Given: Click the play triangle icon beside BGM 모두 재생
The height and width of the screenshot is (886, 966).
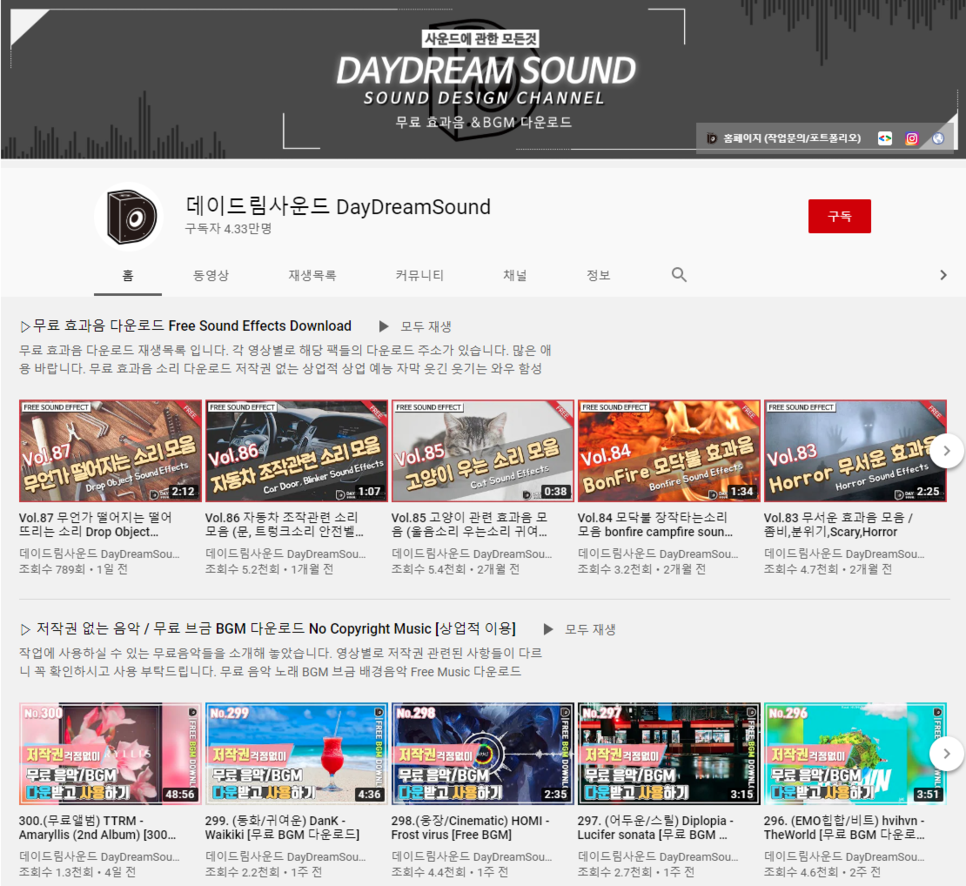Looking at the screenshot, I should [x=548, y=629].
